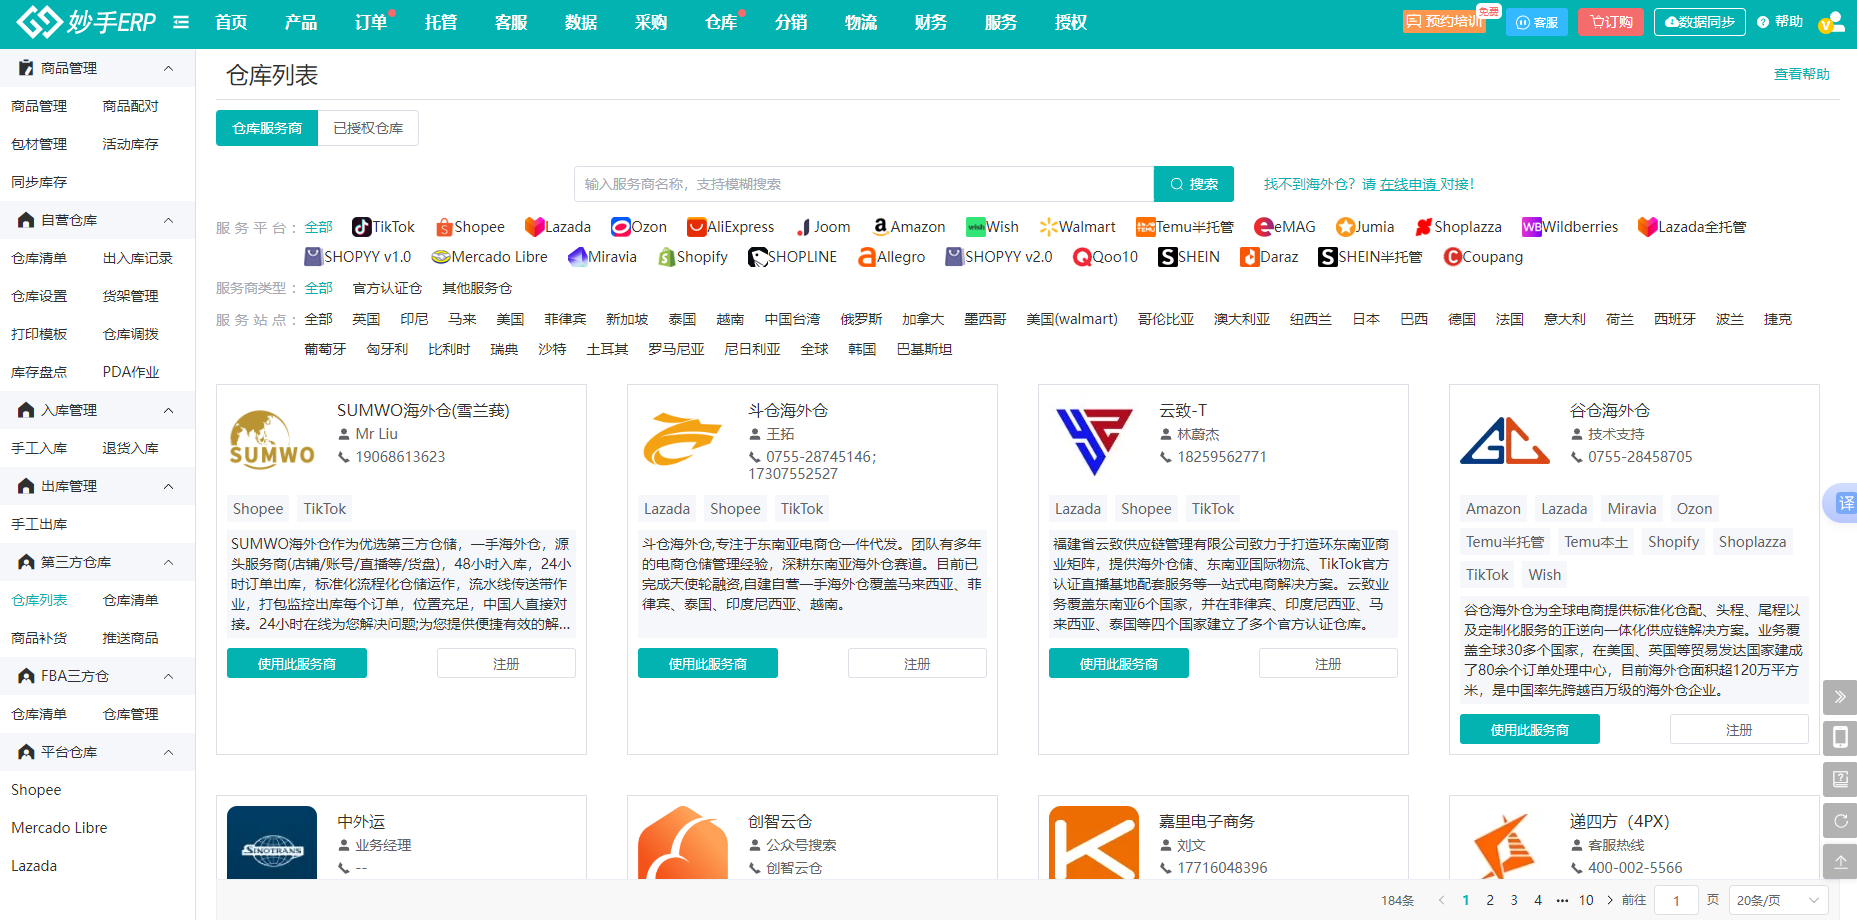Filter by Coupang platform

coord(1483,257)
